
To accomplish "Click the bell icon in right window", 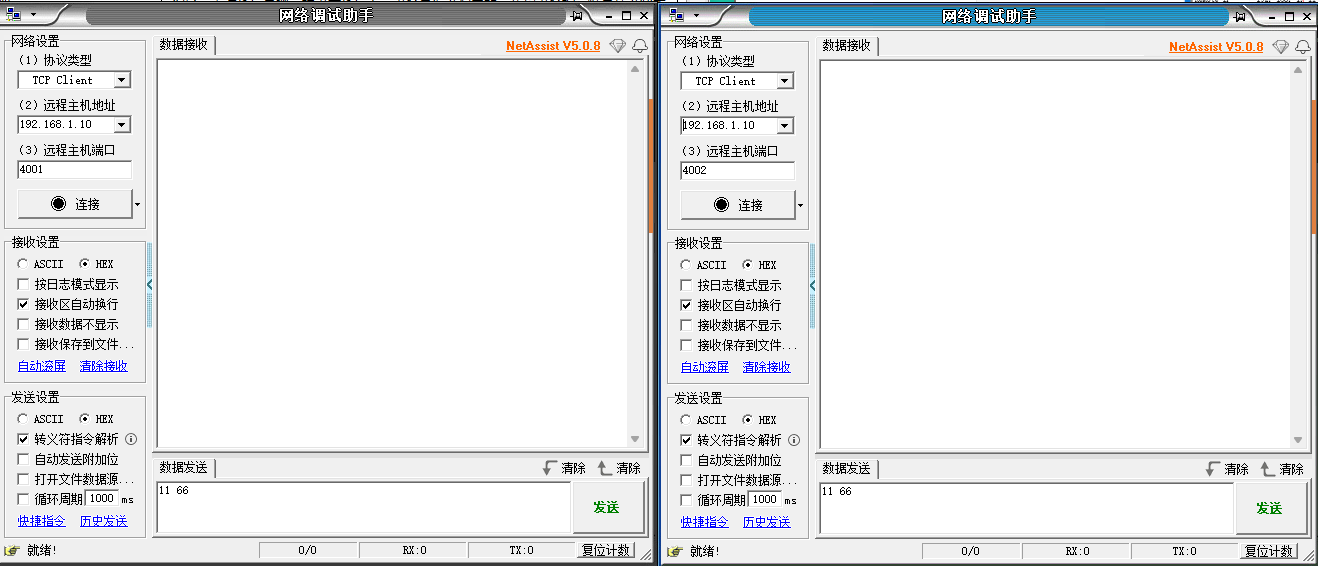I will [1303, 47].
